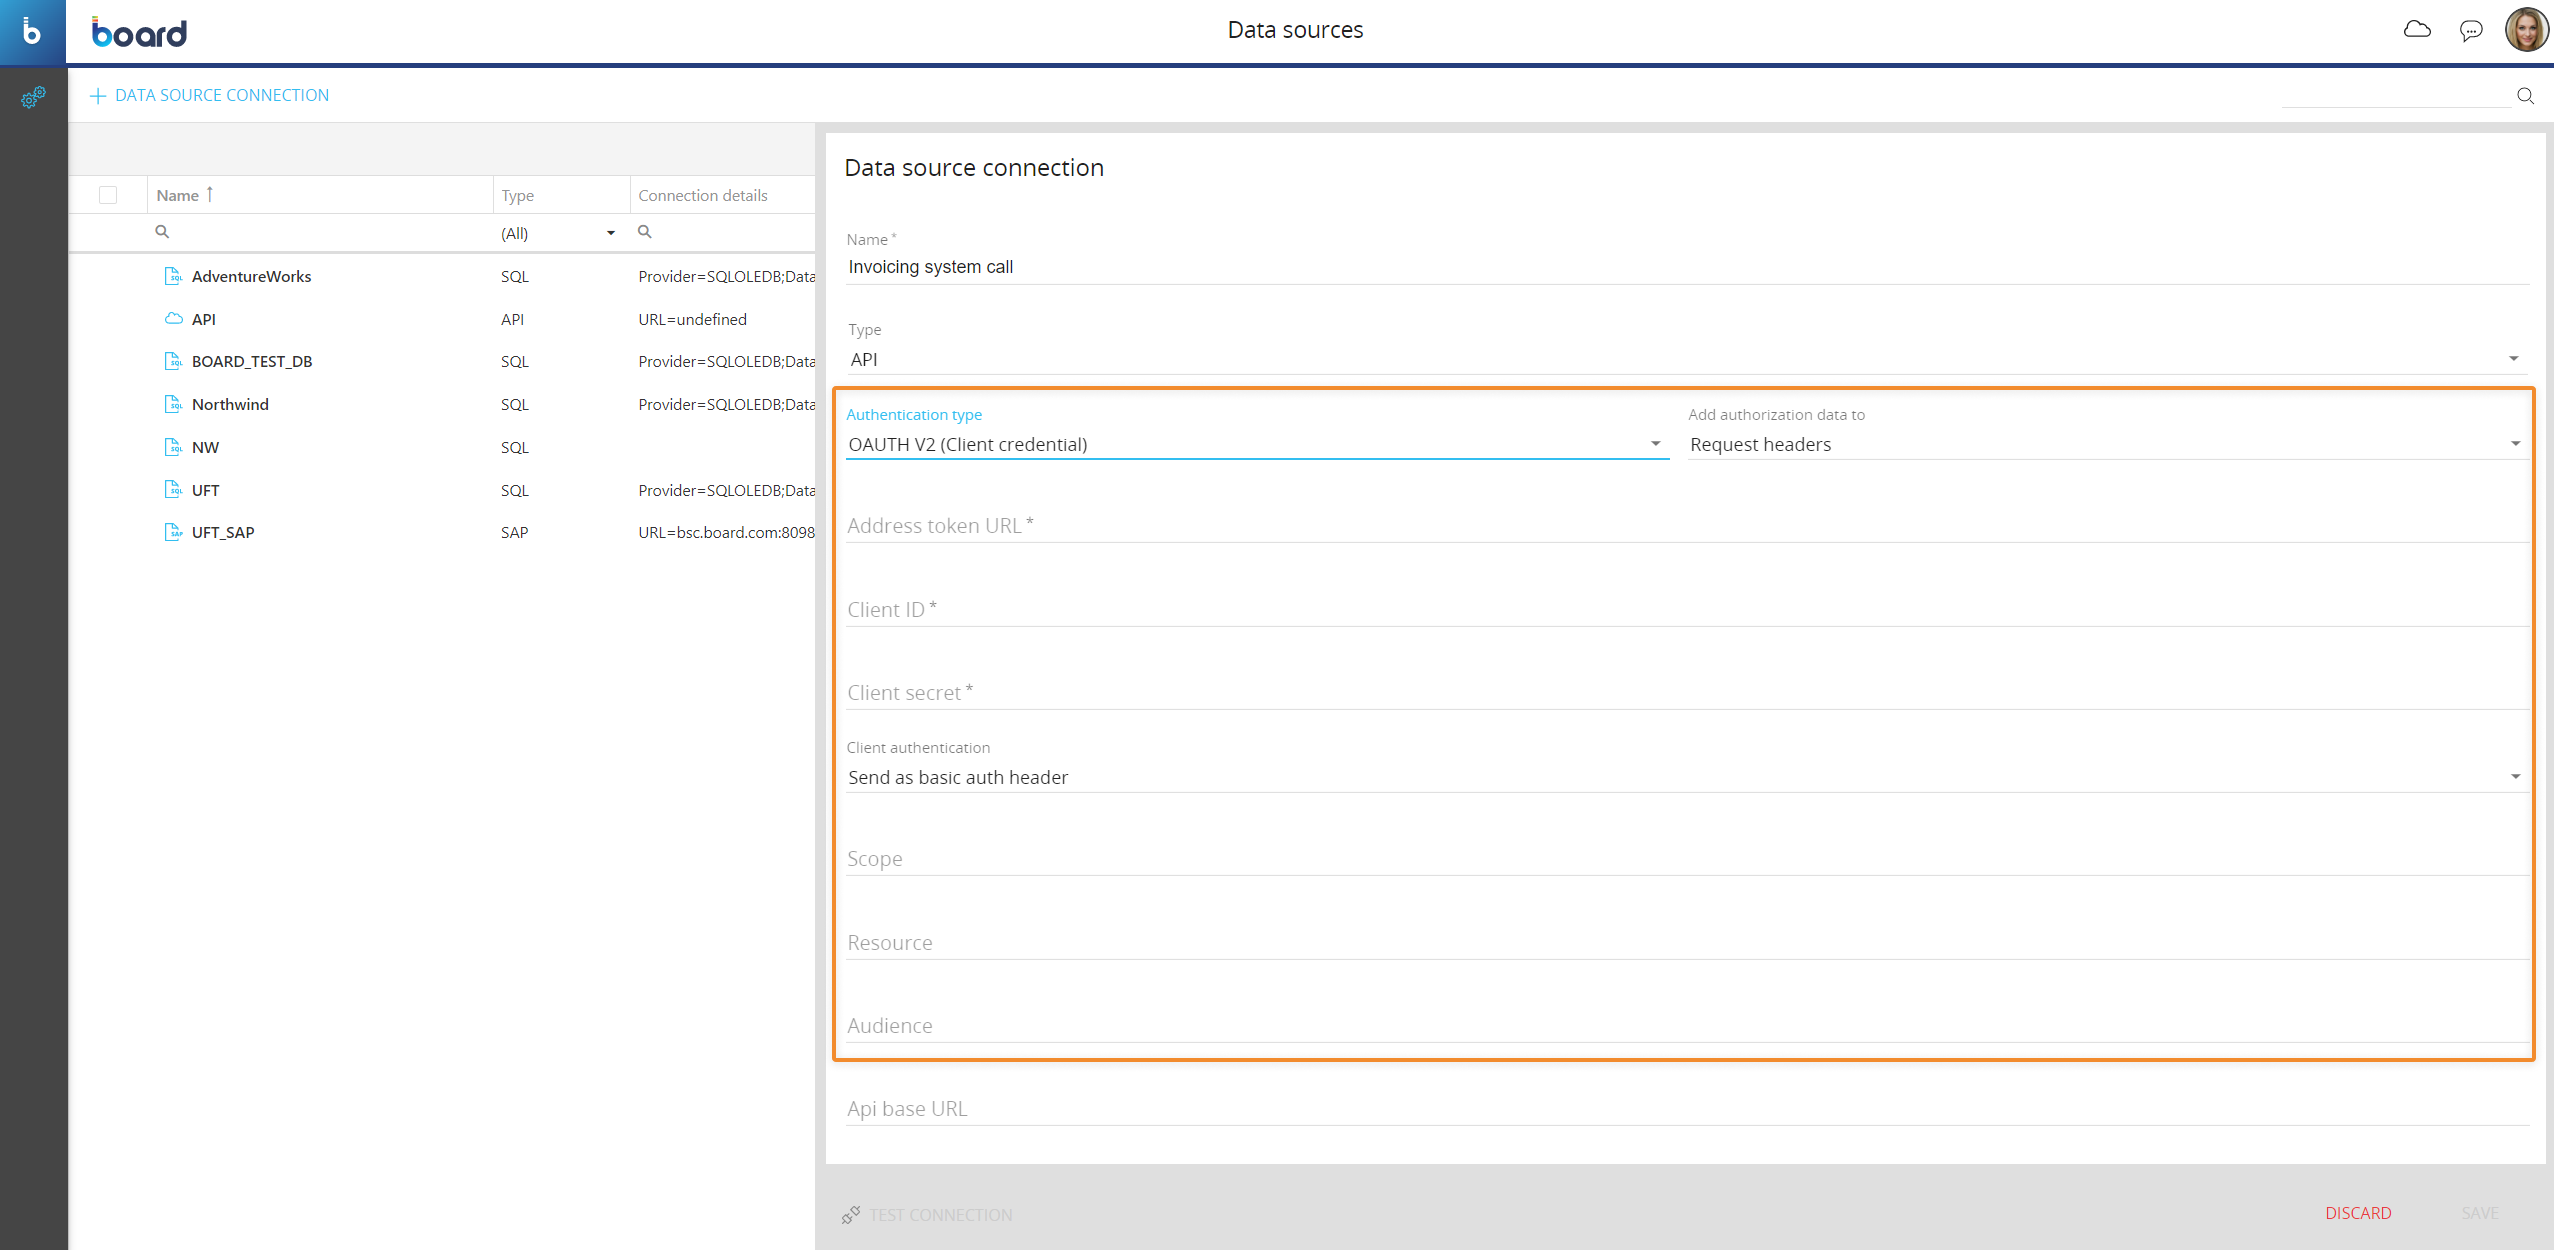Select the BOARD_TEST_DB row name
Viewport: 2554px width, 1250px height.
point(252,362)
